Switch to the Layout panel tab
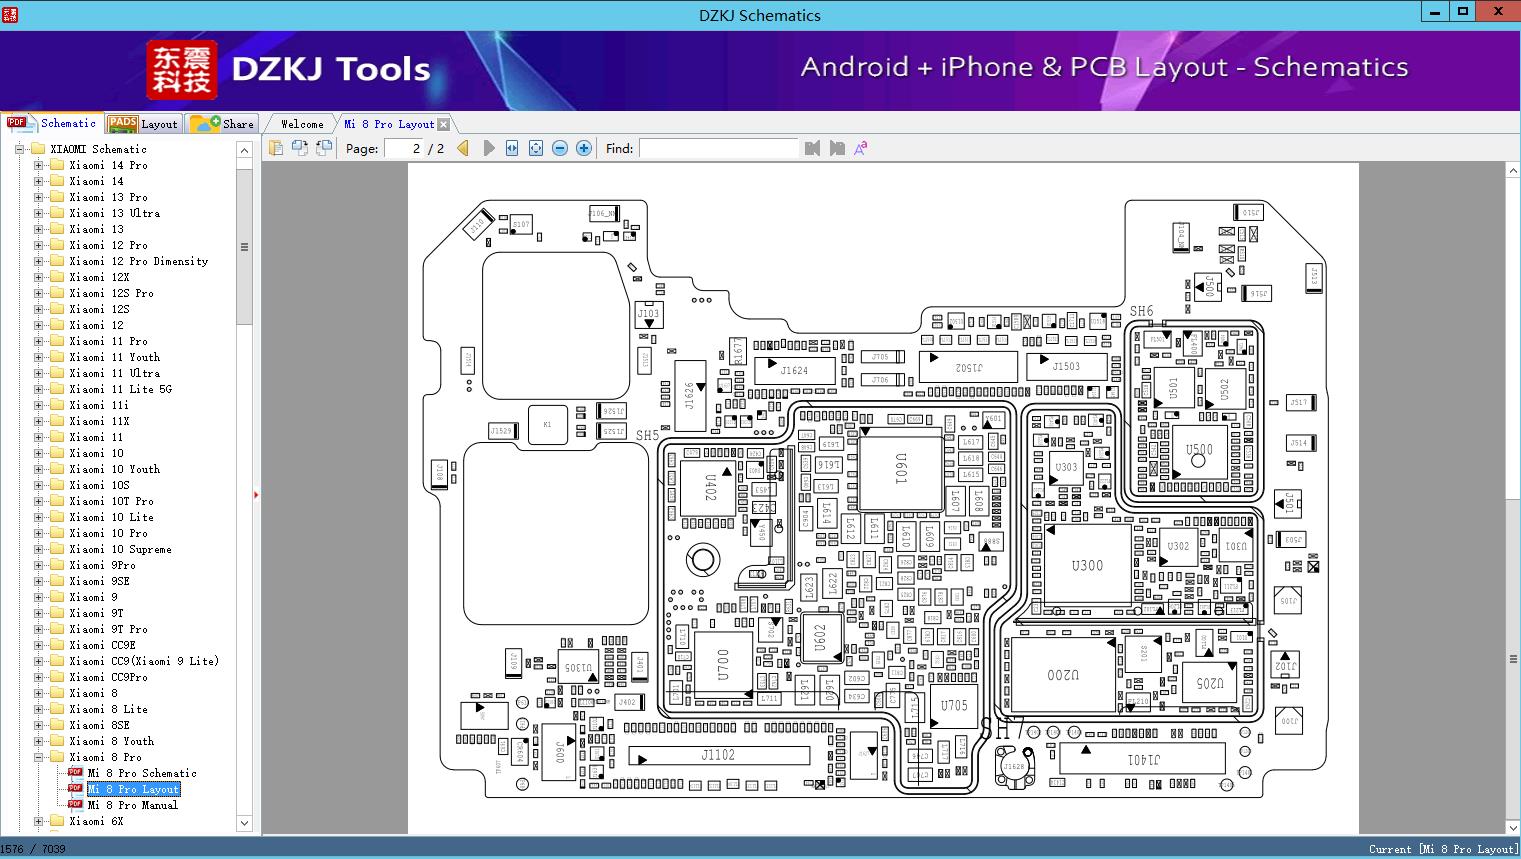1521x859 pixels. click(143, 124)
